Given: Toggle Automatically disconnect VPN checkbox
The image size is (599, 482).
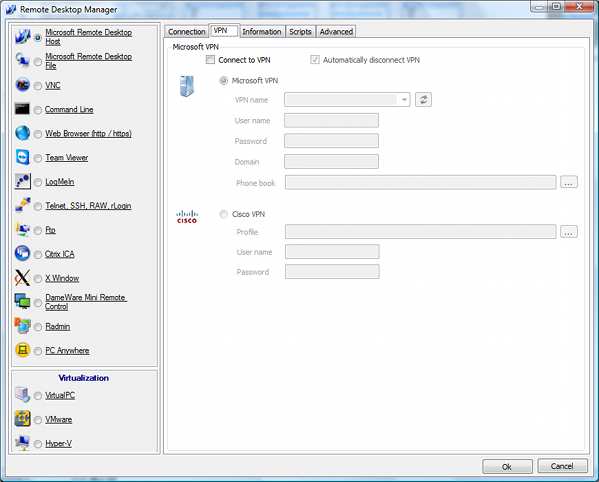Looking at the screenshot, I should pos(315,60).
